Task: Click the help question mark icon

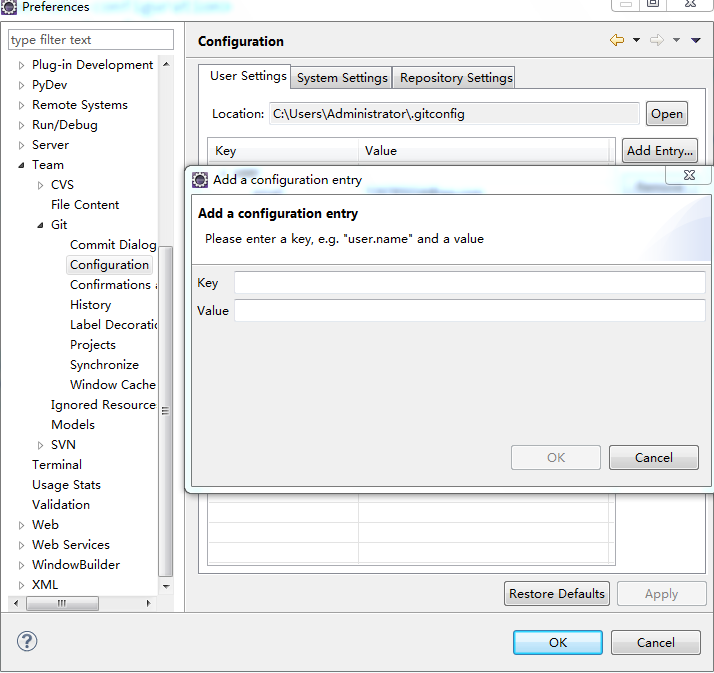Action: point(27,642)
